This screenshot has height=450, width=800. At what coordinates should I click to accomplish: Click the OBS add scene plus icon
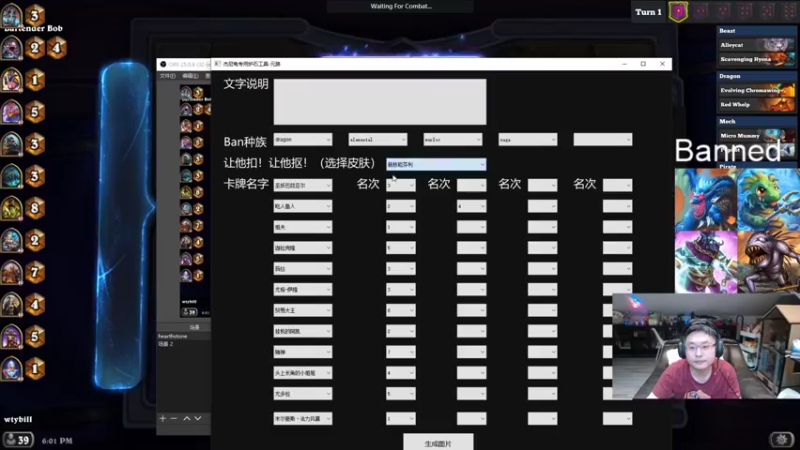click(163, 418)
